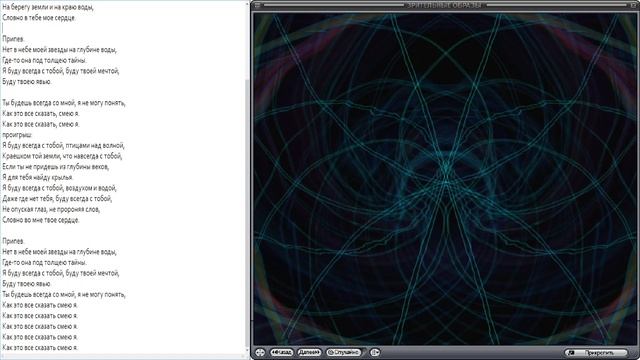This screenshot has height=360, width=640.
Task: Click the line 'Если ты не придешь из глубины веков,'
Action: pos(56,167)
